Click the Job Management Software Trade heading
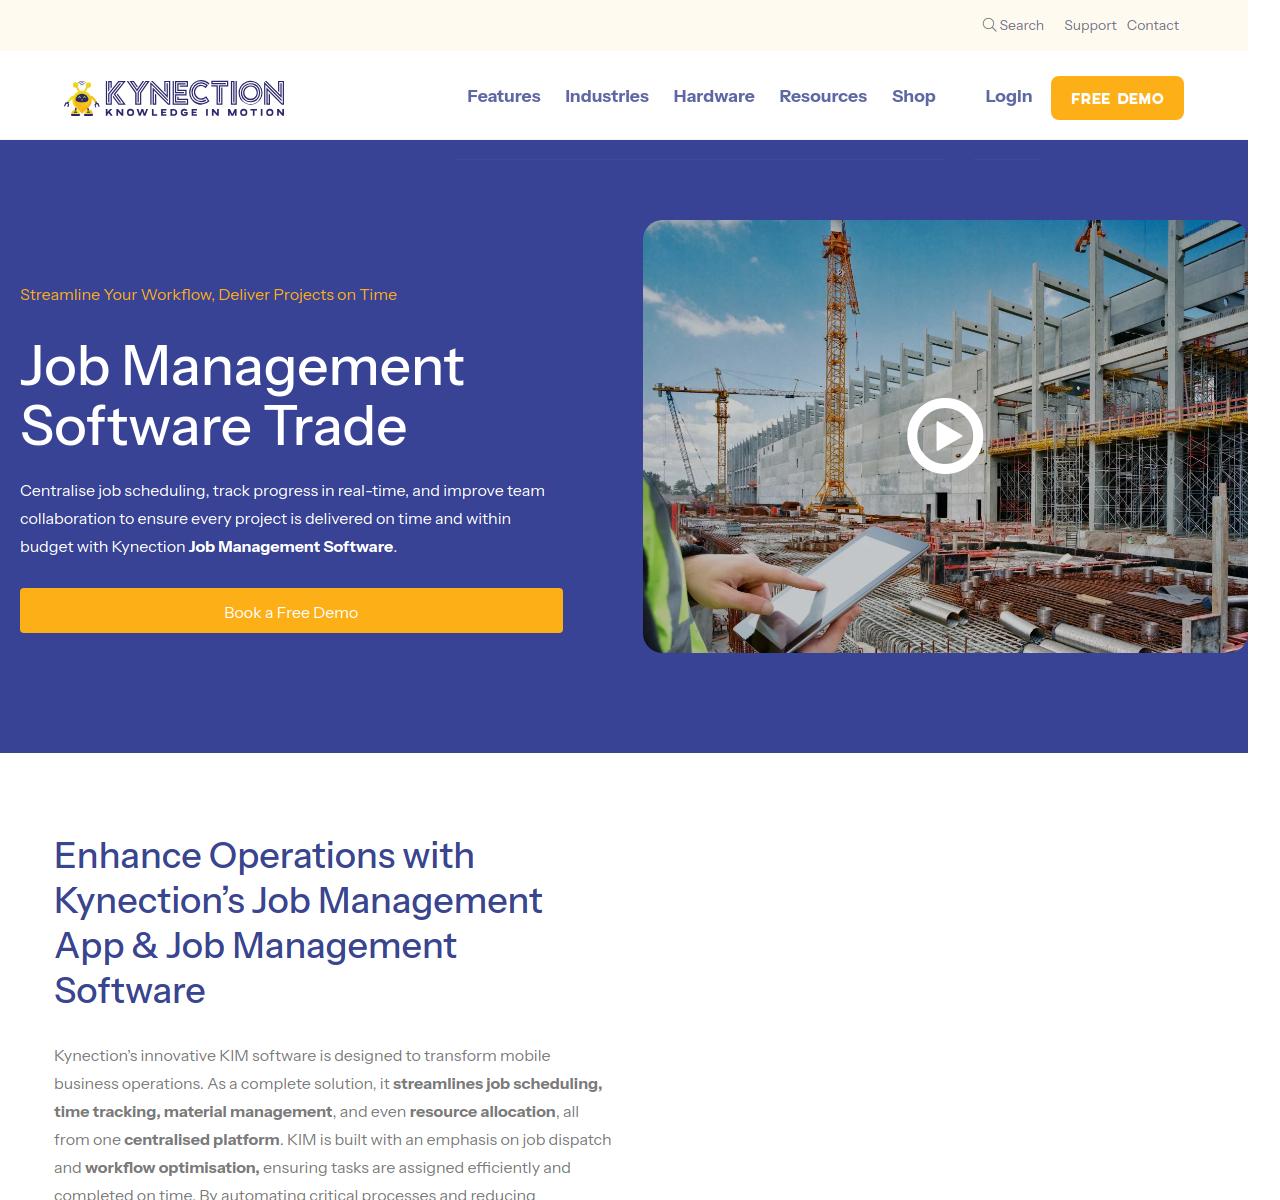1280x1200 pixels. [242, 395]
